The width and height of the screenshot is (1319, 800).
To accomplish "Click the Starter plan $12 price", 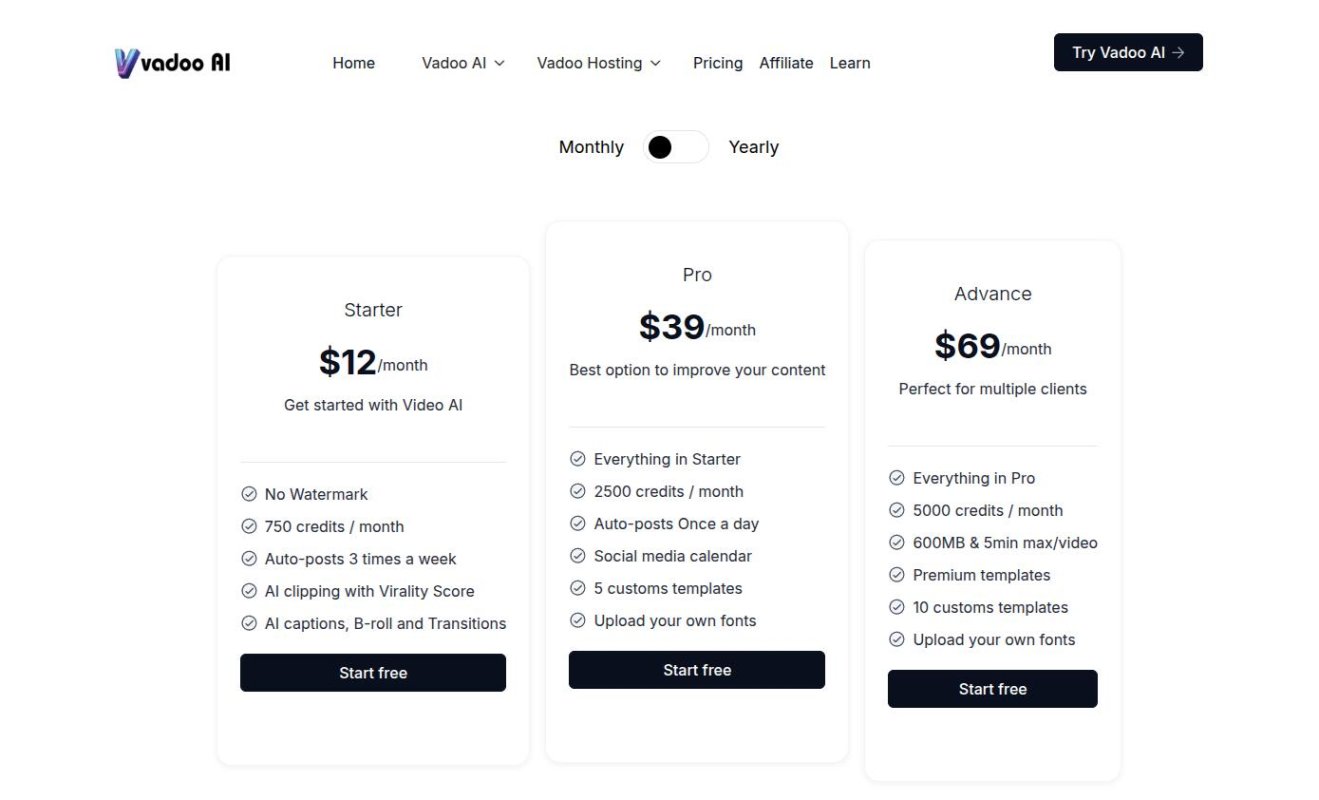I will 348,362.
